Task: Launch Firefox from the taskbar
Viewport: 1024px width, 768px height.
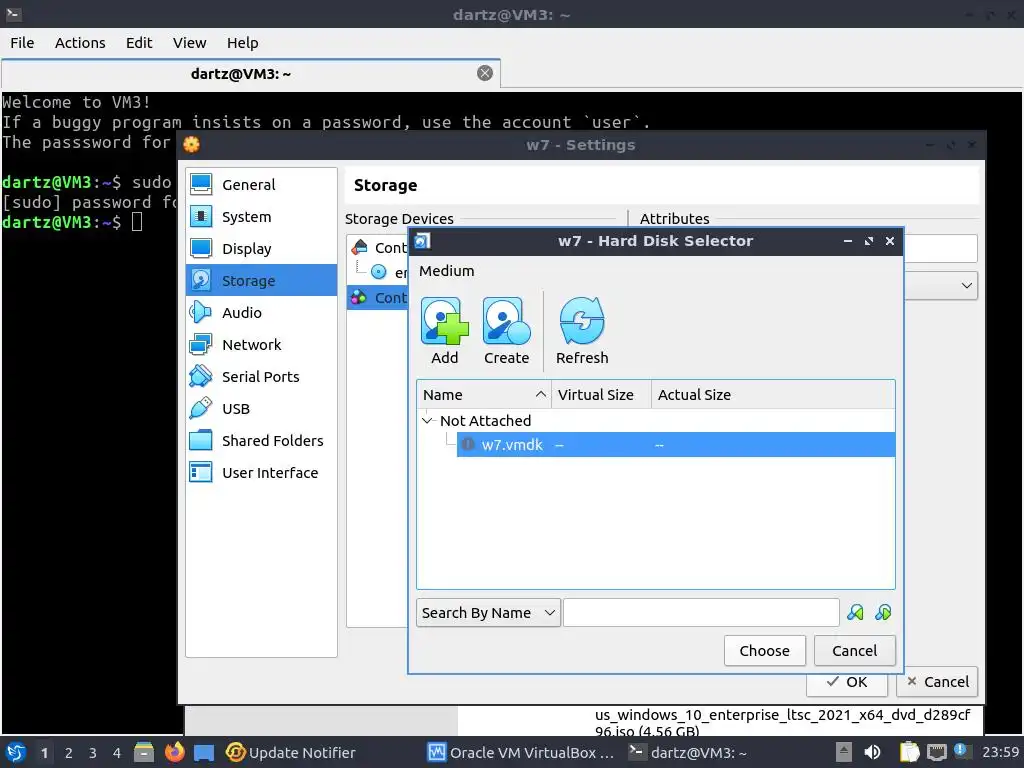Action: tap(174, 752)
